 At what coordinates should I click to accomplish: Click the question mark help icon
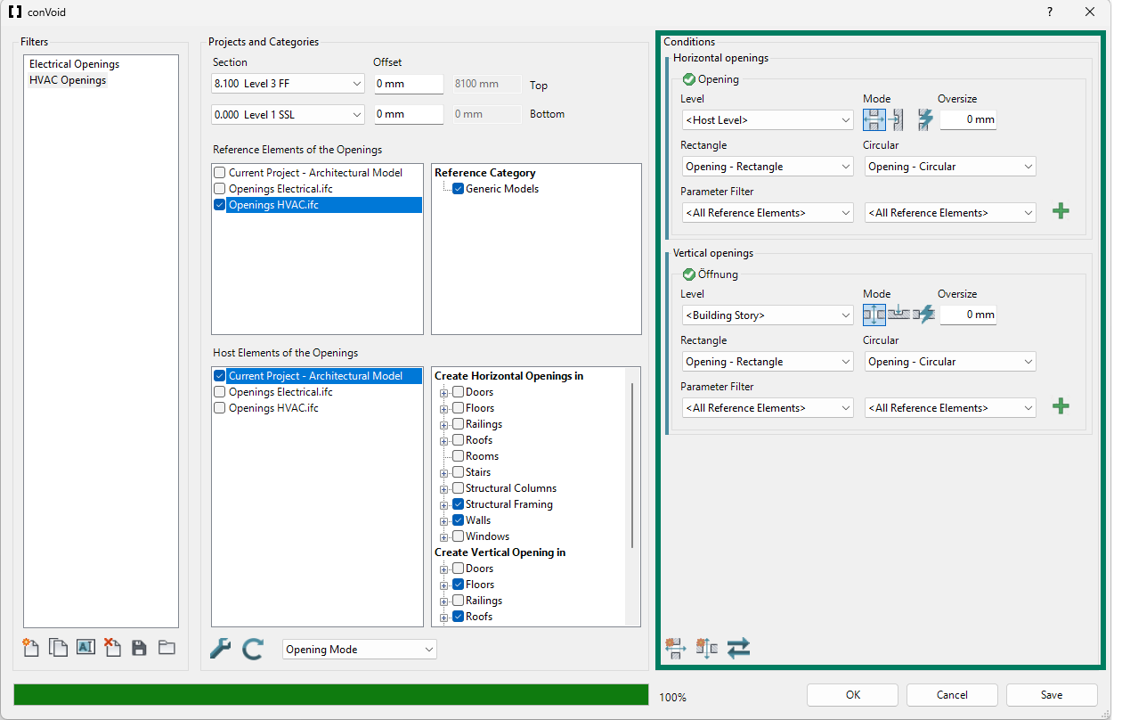(1050, 12)
